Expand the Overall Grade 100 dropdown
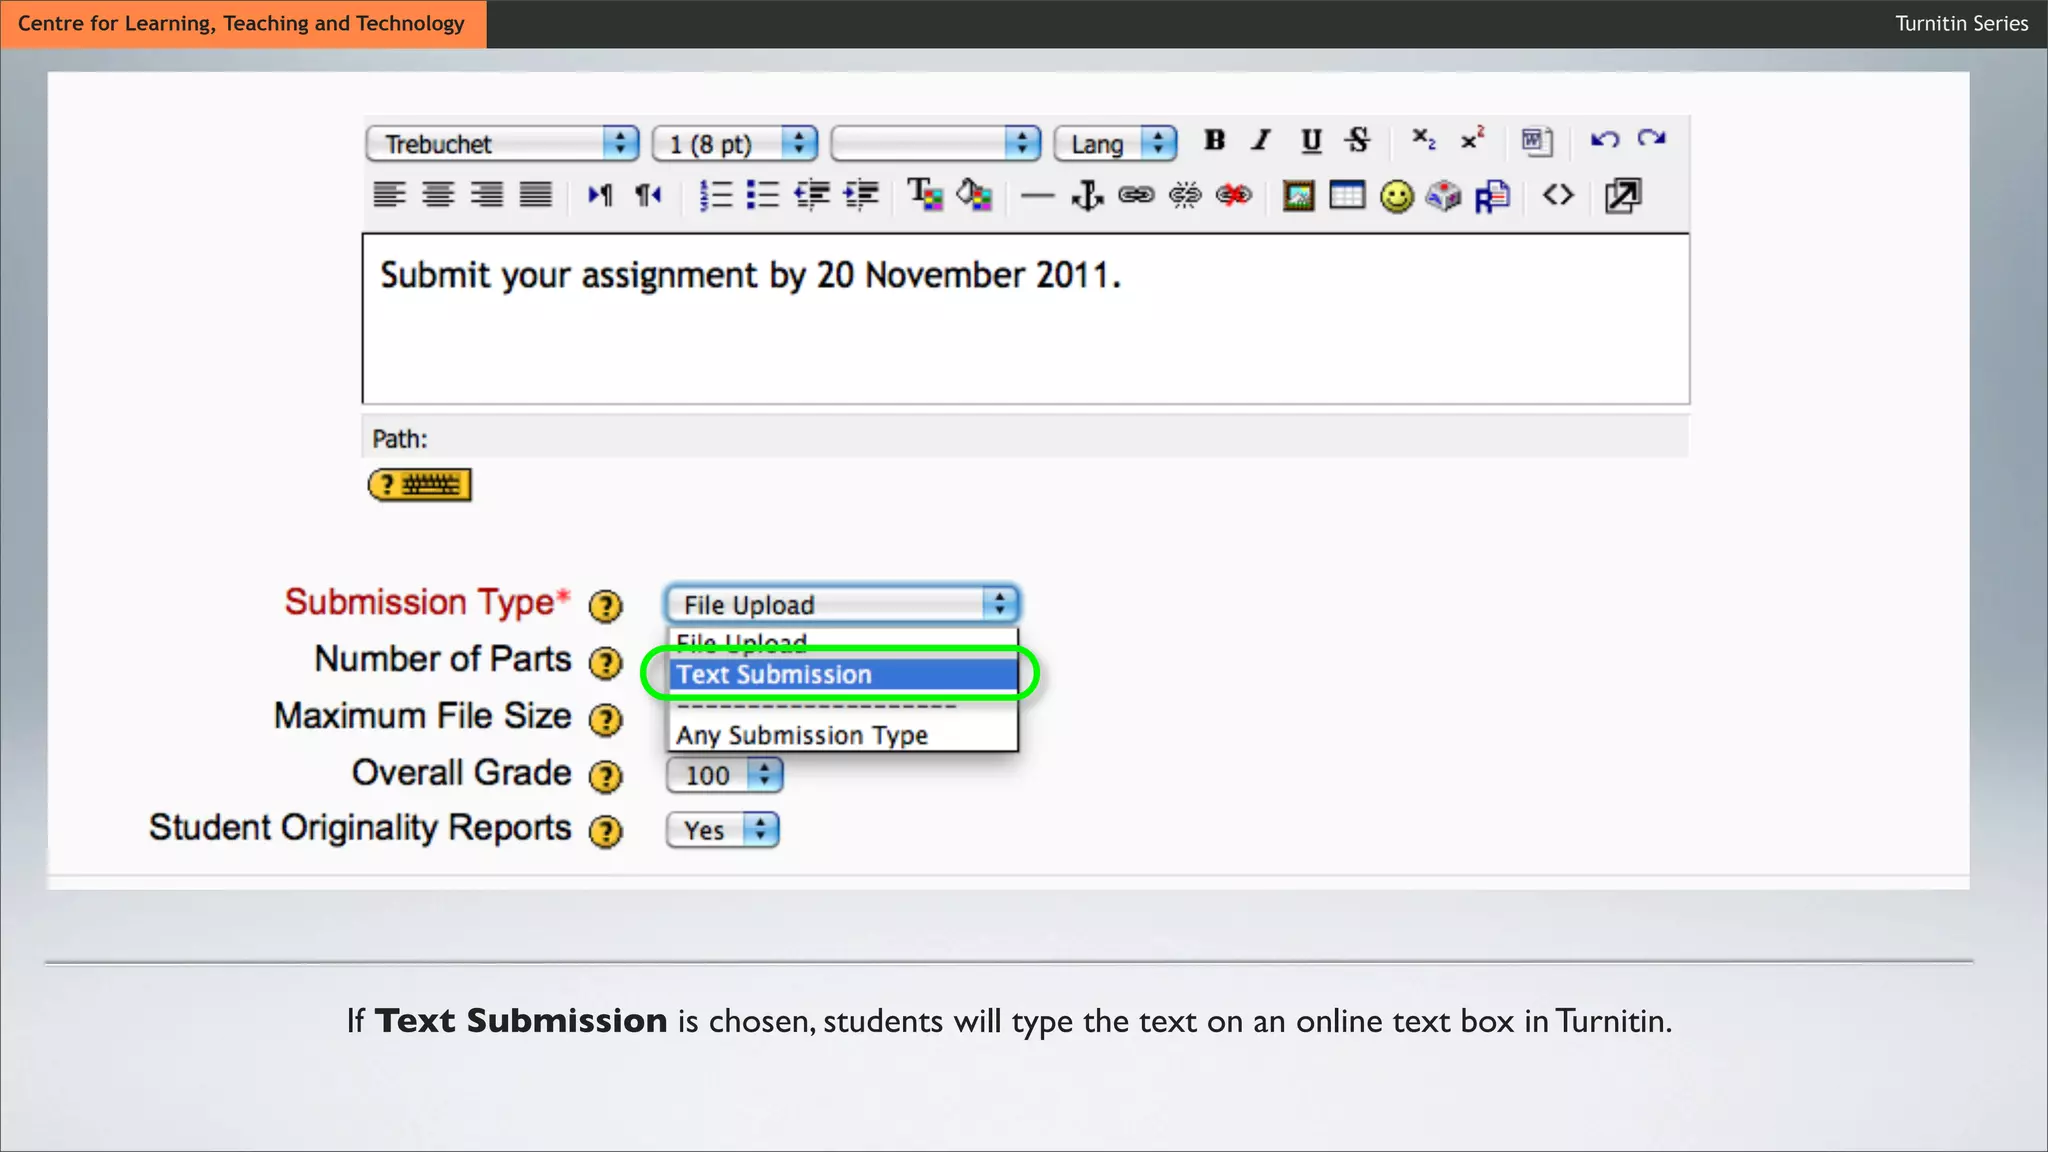 click(x=724, y=775)
